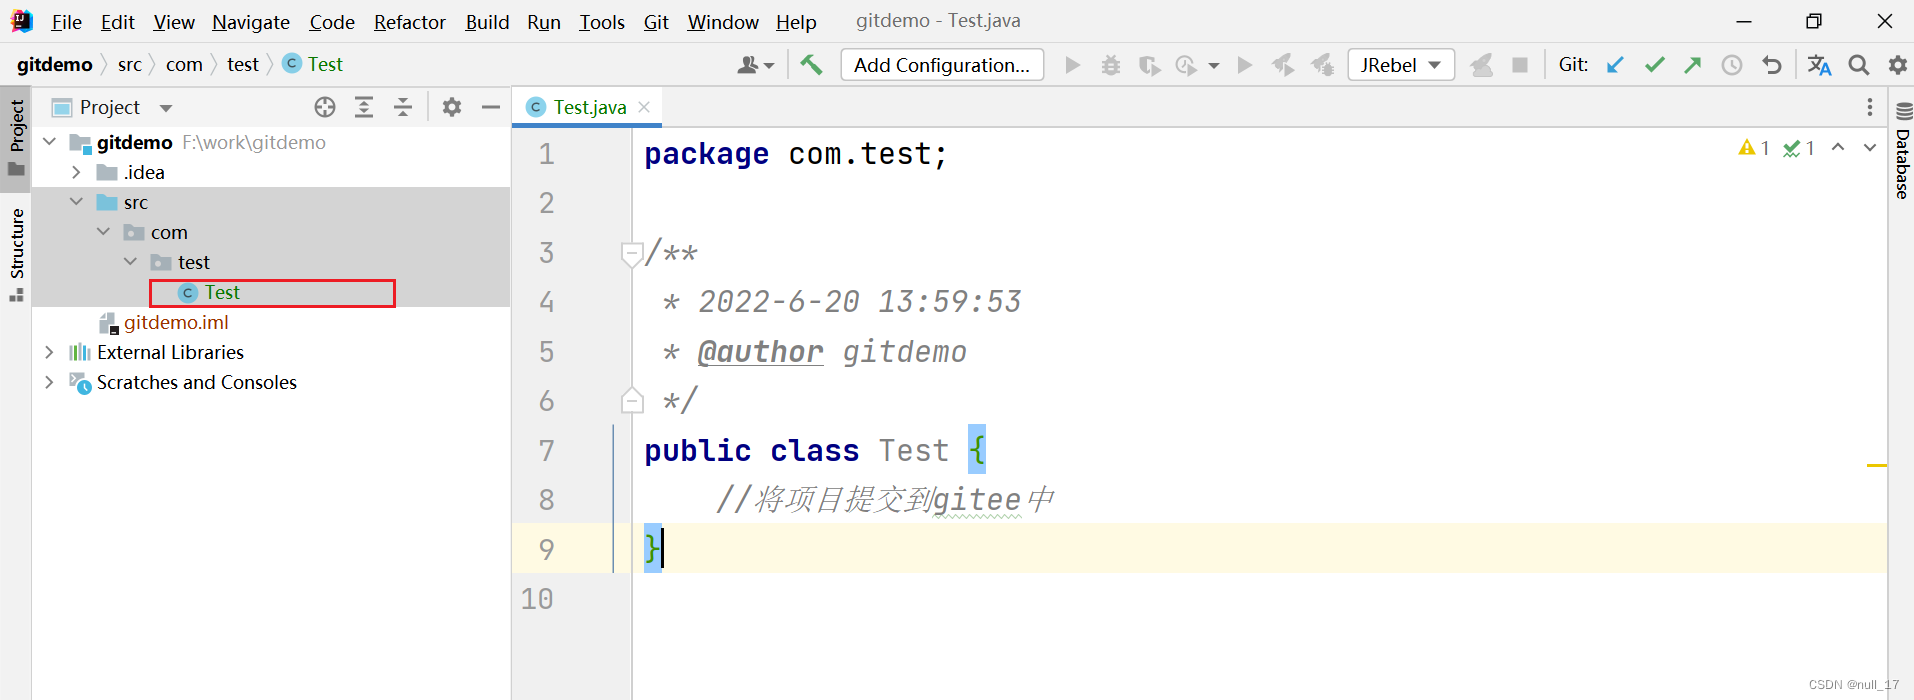Open IDE Settings via the gear icon
Viewport: 1914px width, 700px height.
point(1898,64)
